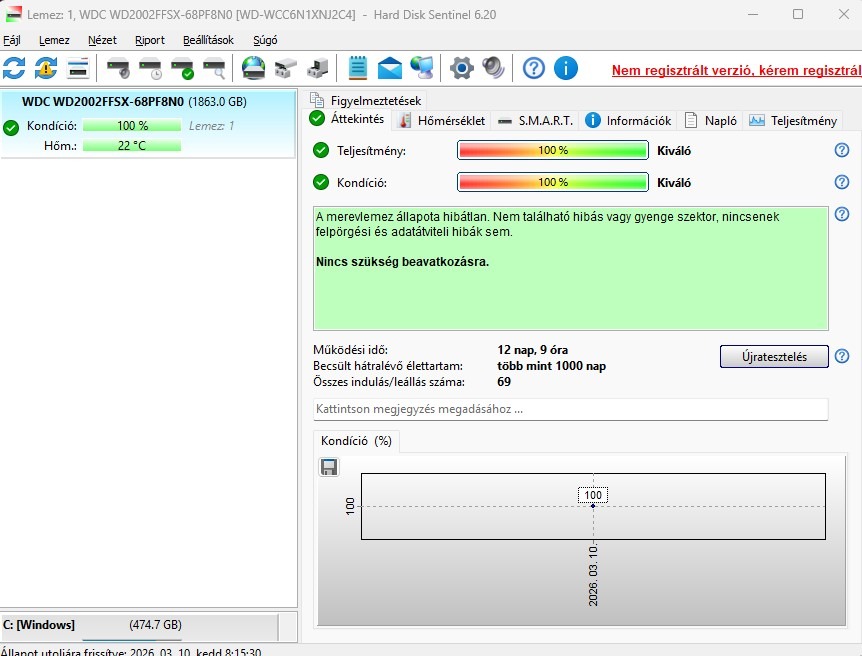Click the disk list panel toolbar icon

(x=78, y=69)
